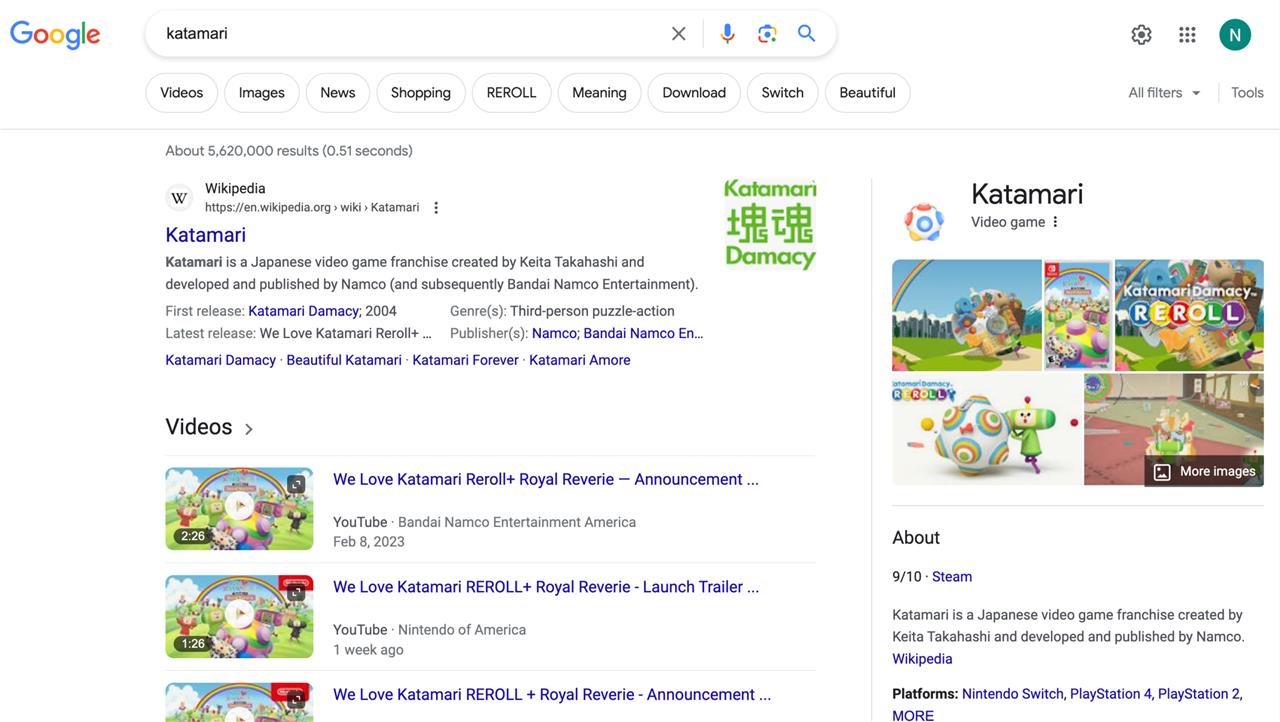Expand the Videos section arrow
The height and width of the screenshot is (722, 1280).
pos(249,429)
